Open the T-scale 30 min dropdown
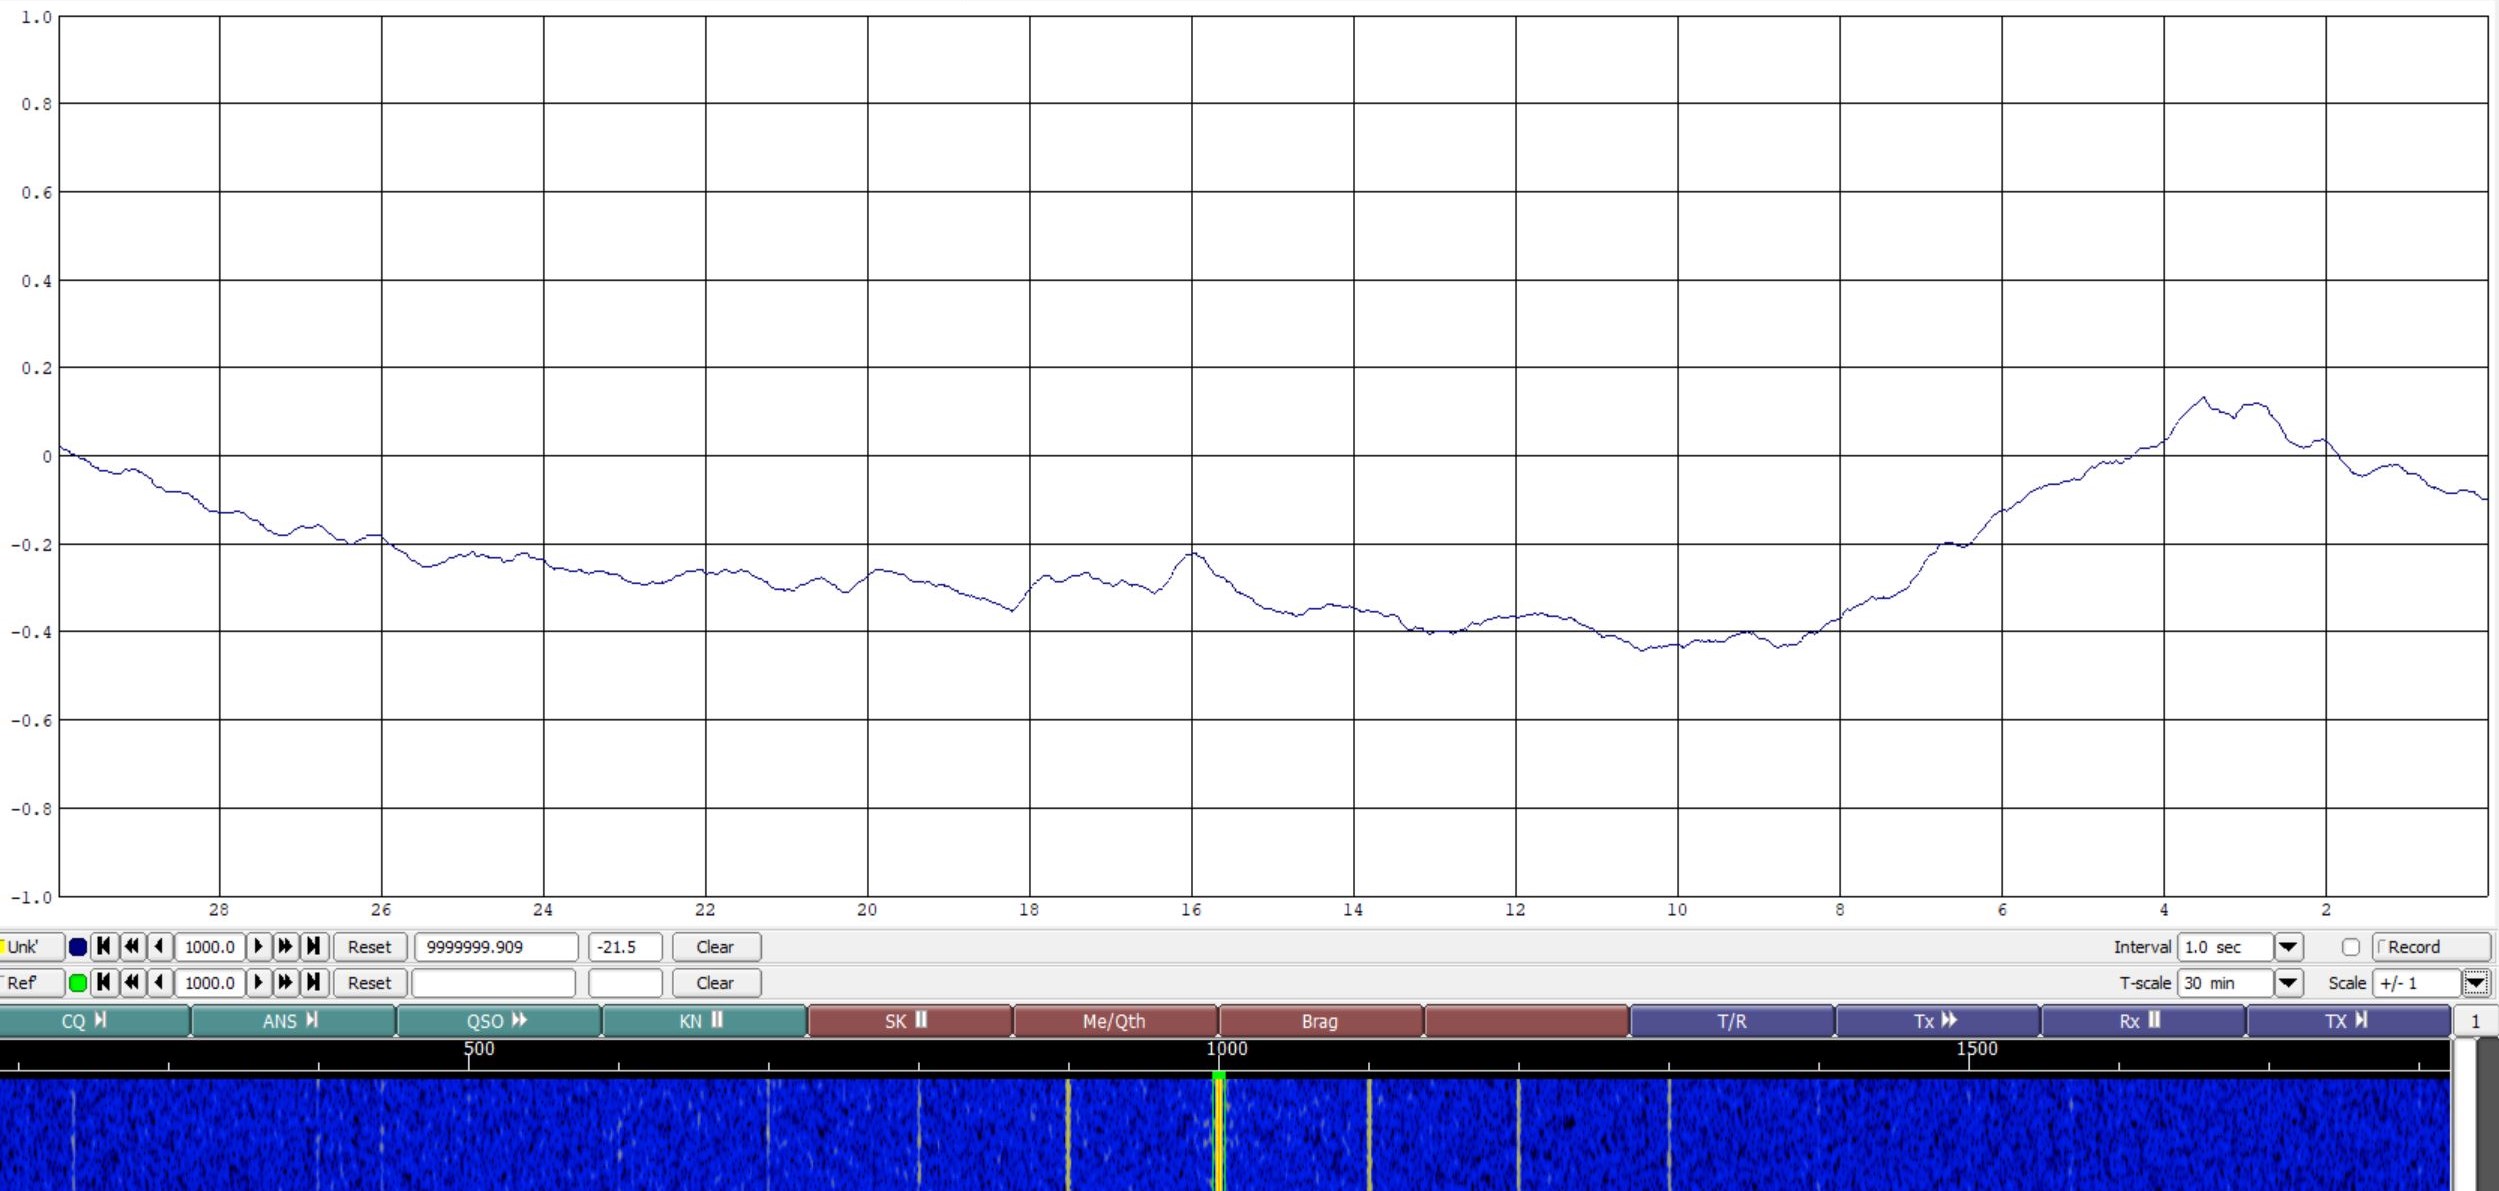This screenshot has height=1191, width=2499. 2288,982
